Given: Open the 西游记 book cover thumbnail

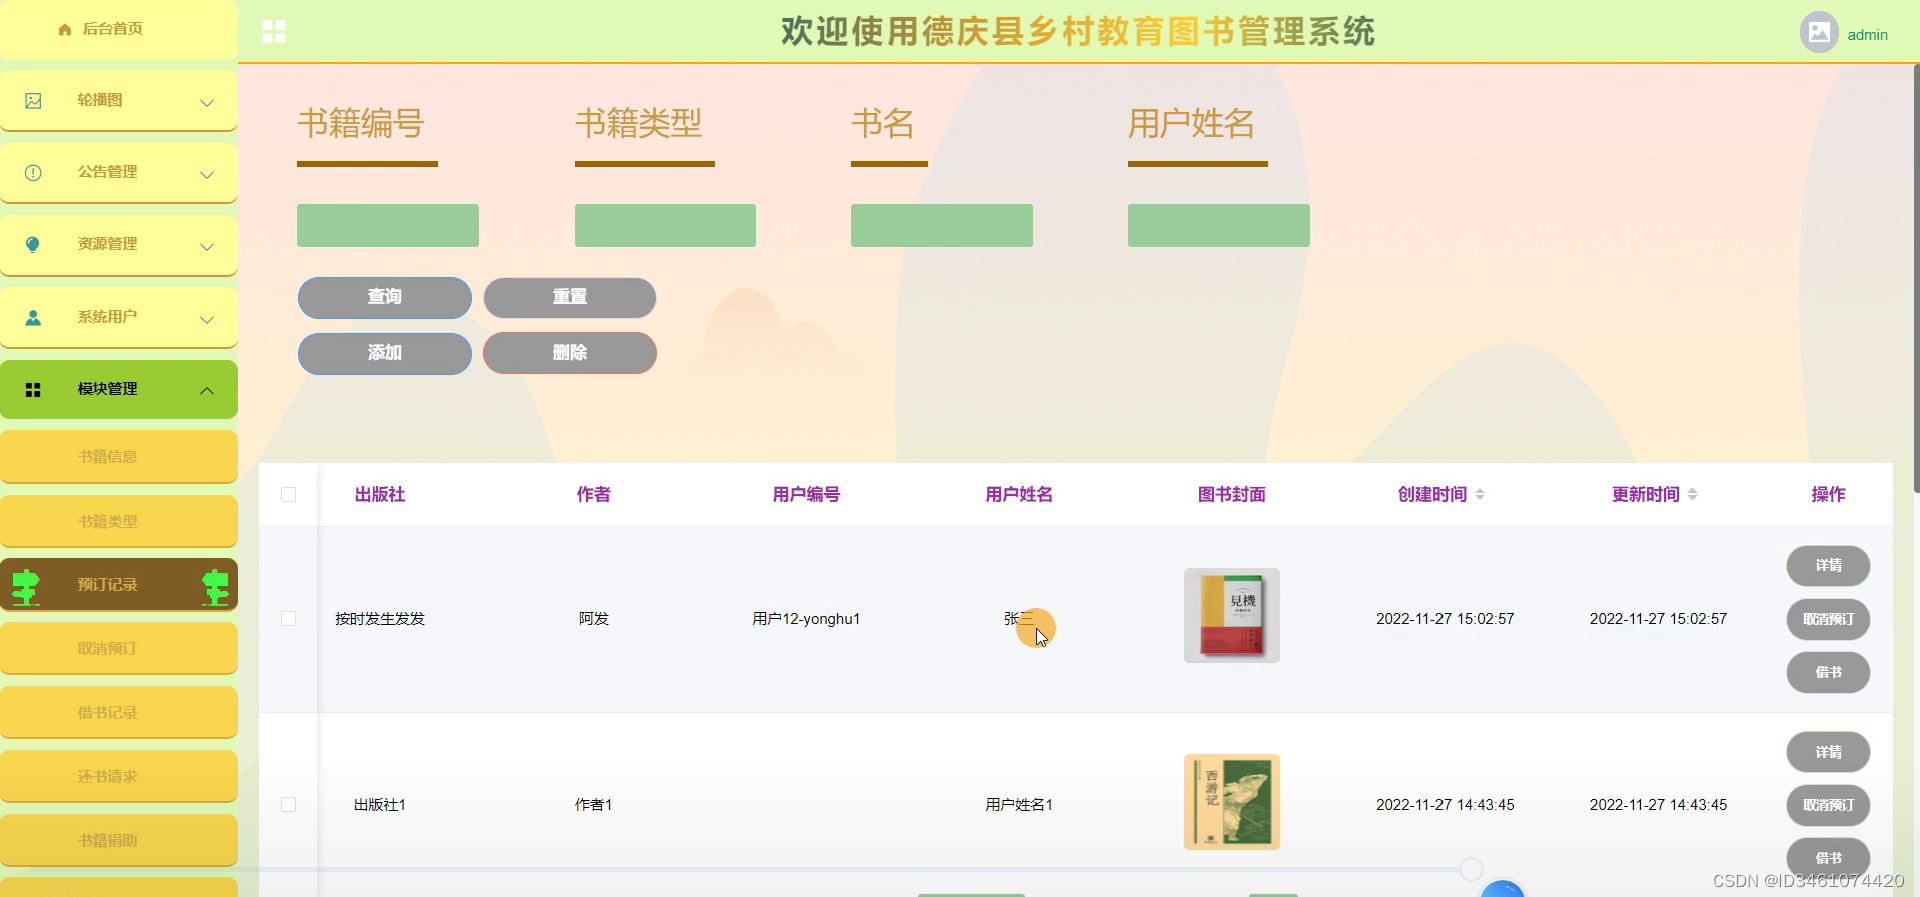Looking at the screenshot, I should [1232, 802].
